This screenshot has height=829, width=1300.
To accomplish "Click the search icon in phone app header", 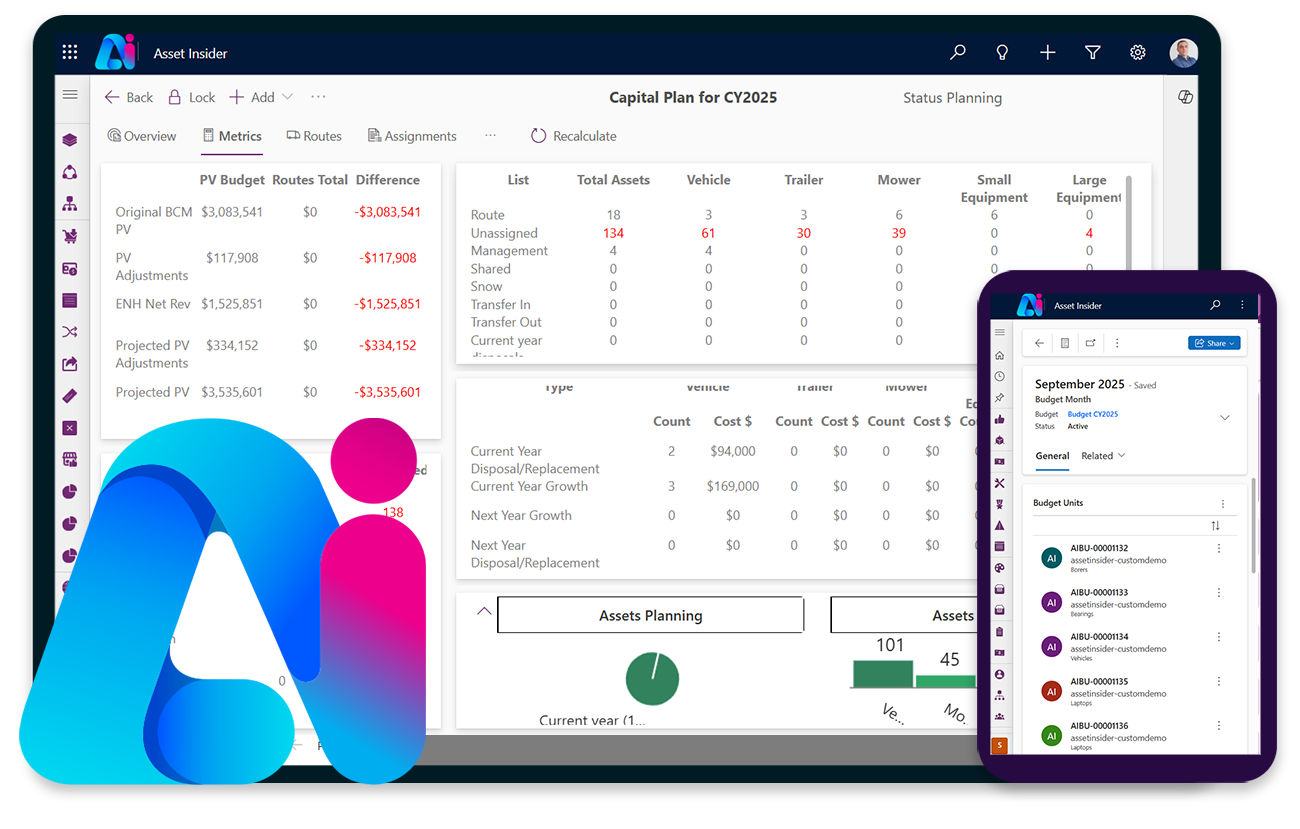I will point(1215,305).
